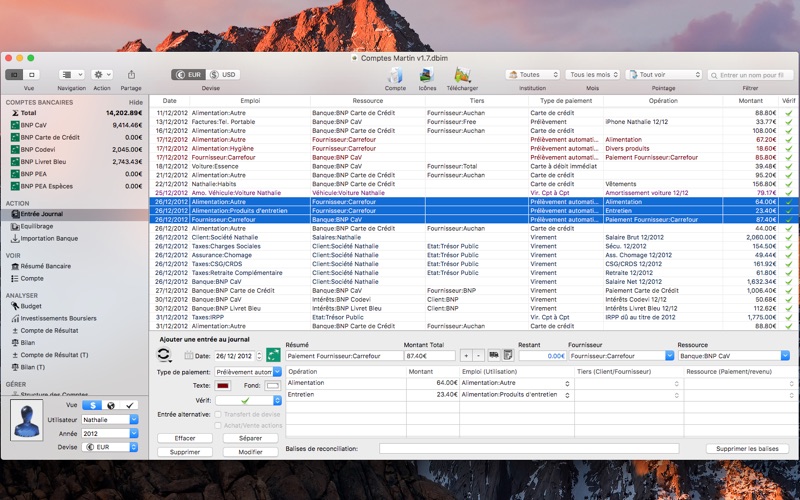Viewport: 800px width, 500px height.
Task: Sort by the Date column header
Action: click(169, 101)
